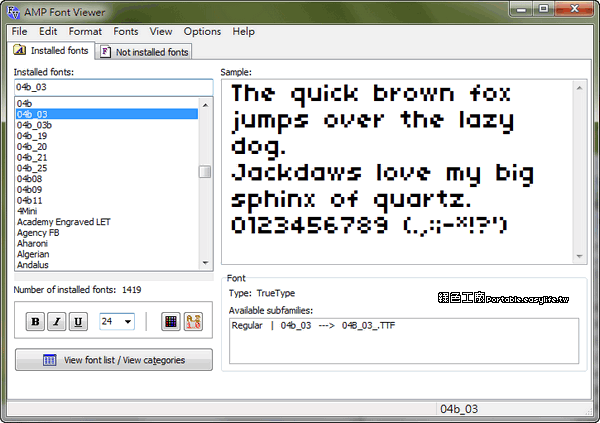This screenshot has height=423, width=600.
Task: Open the Edit menu
Action: pyautogui.click(x=48, y=31)
